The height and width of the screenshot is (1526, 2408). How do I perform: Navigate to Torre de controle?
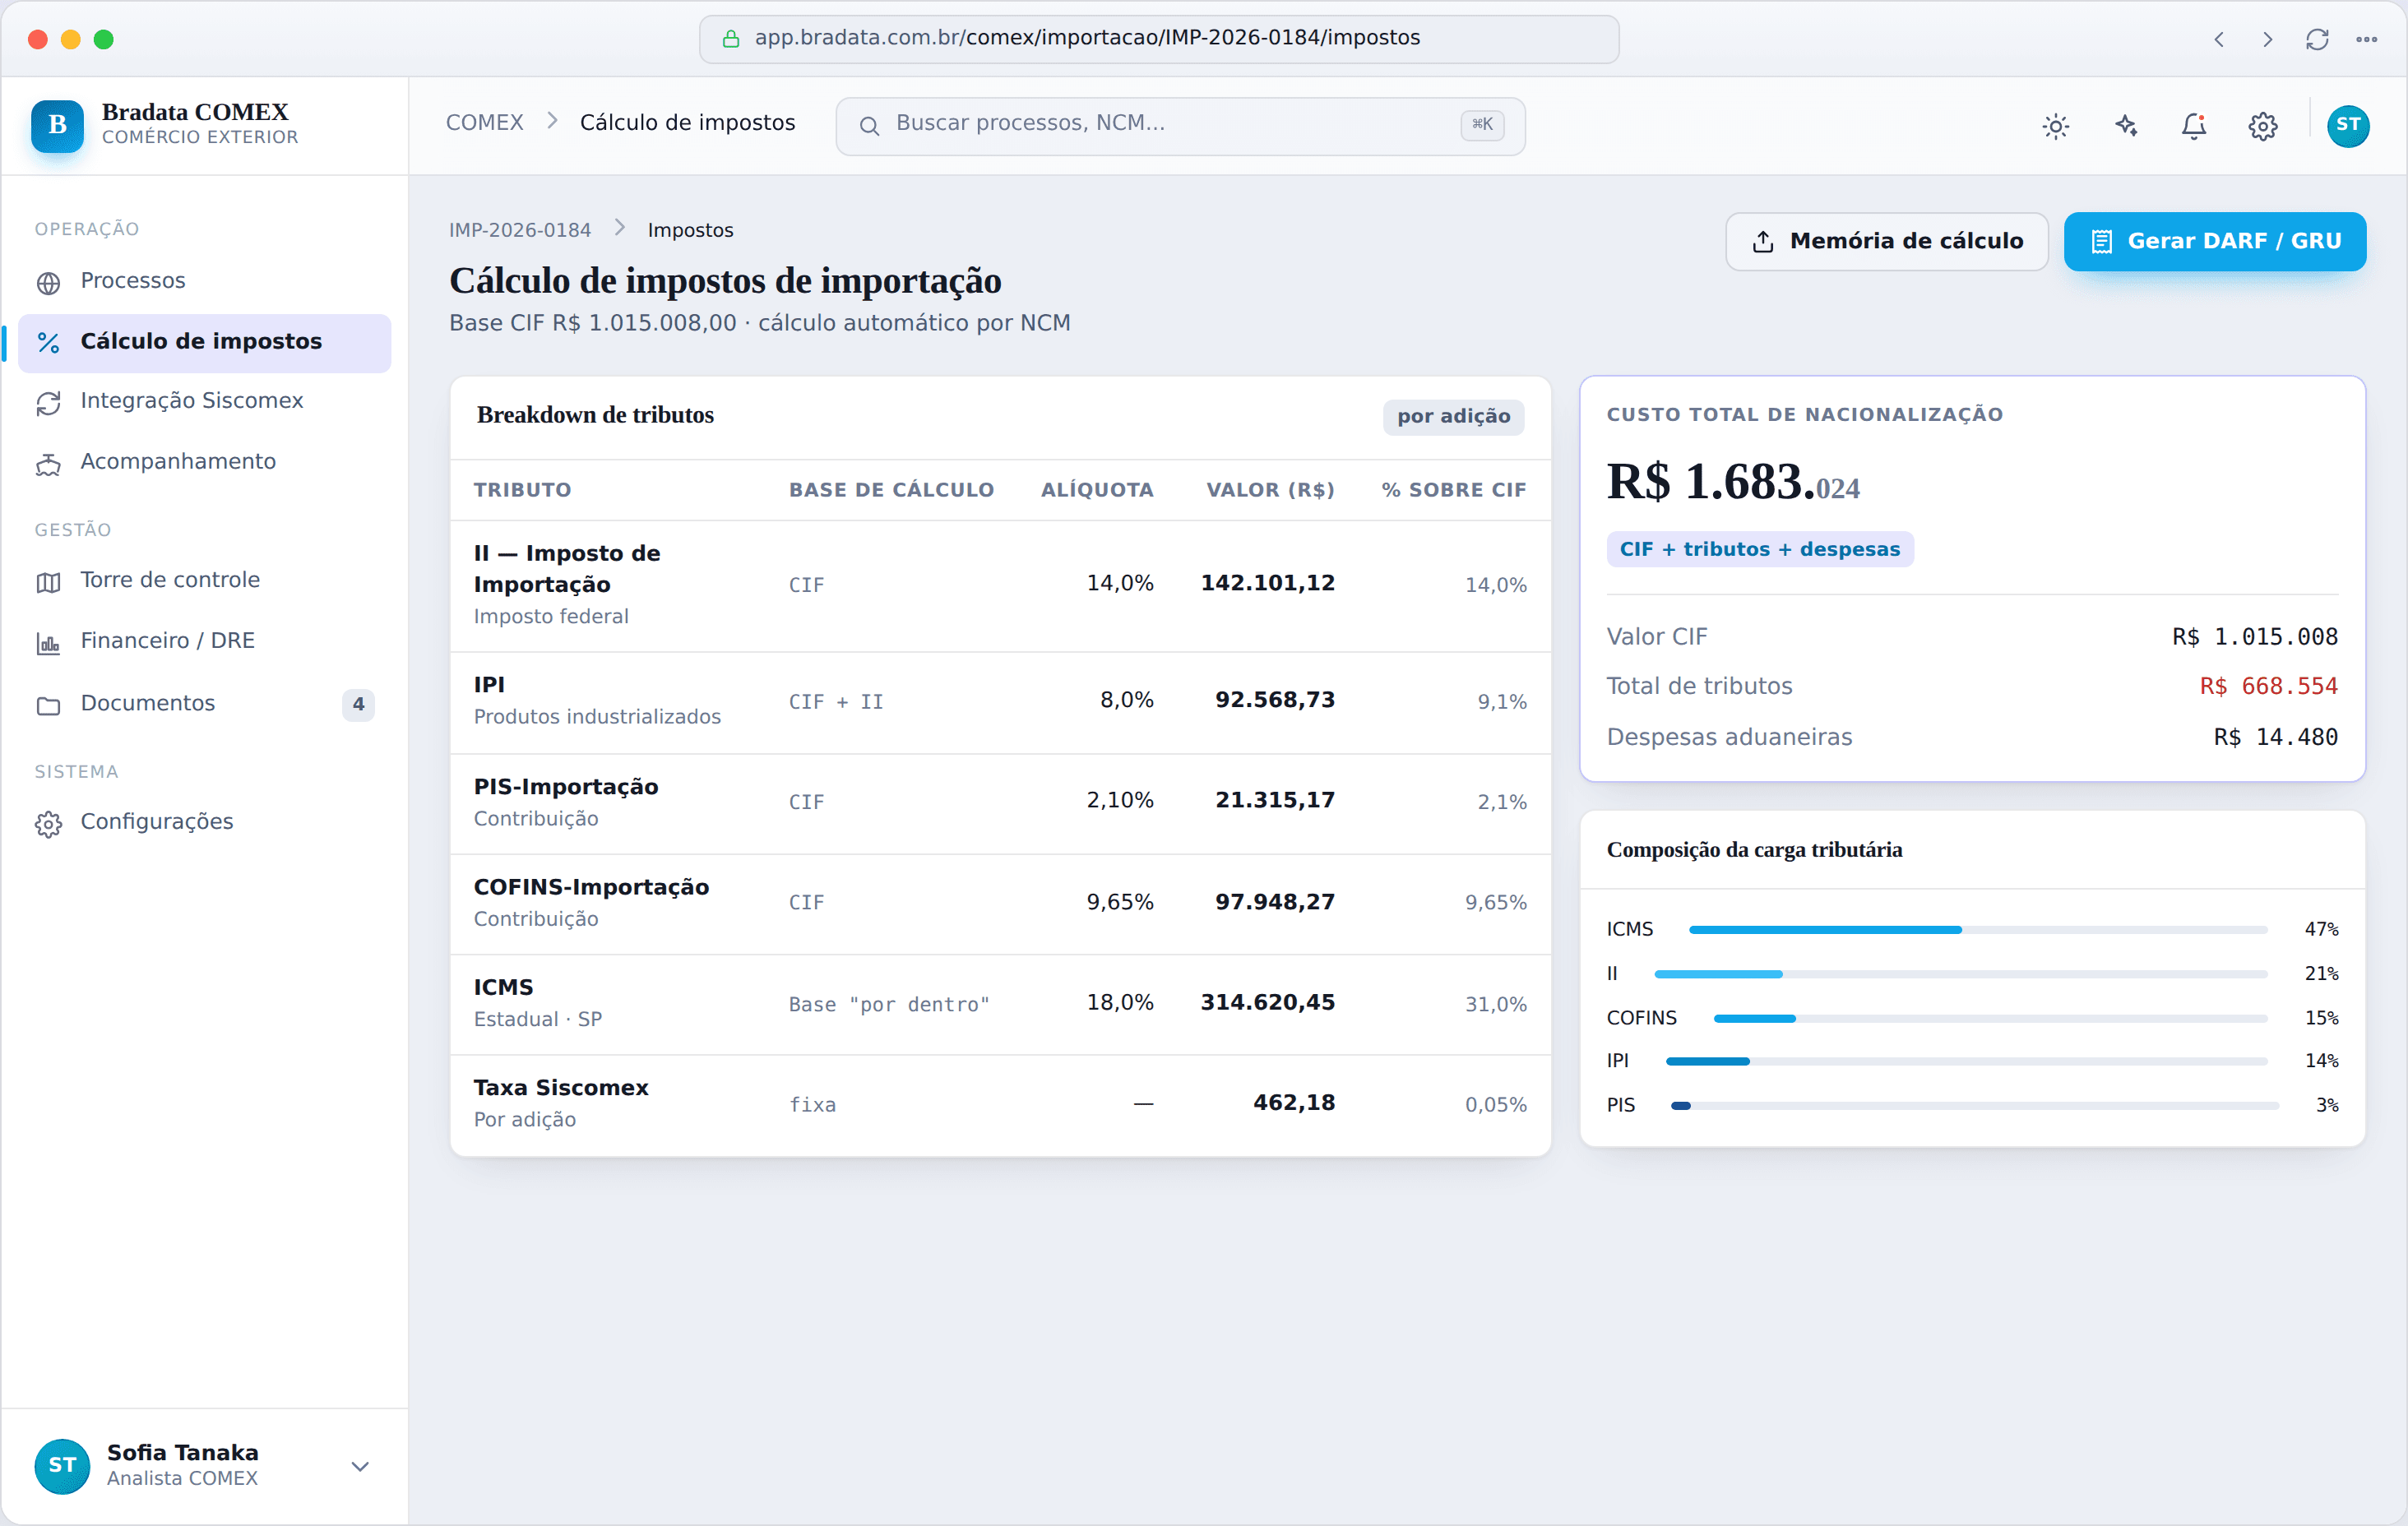click(204, 581)
